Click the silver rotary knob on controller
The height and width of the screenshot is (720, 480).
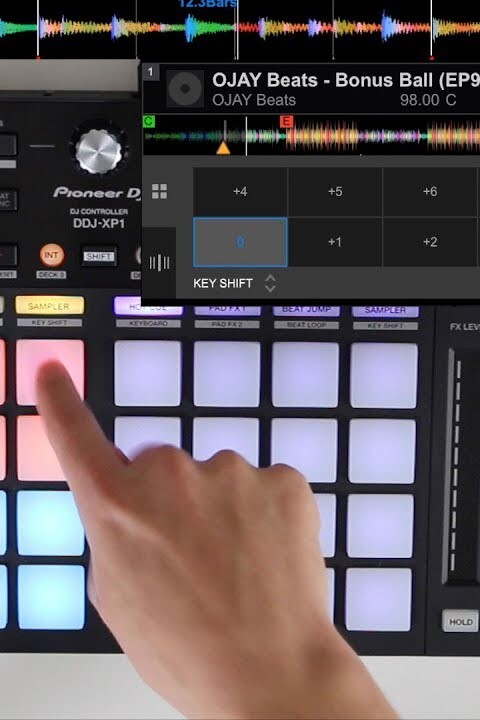(x=98, y=151)
